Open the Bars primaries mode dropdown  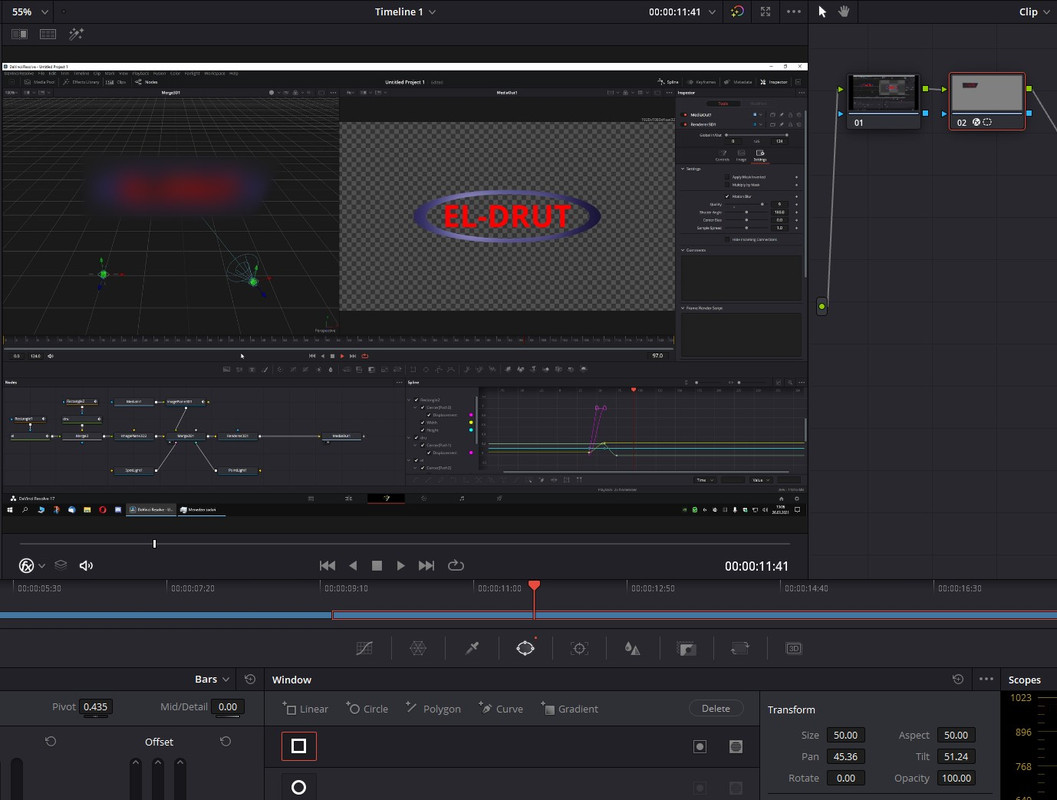[212, 679]
